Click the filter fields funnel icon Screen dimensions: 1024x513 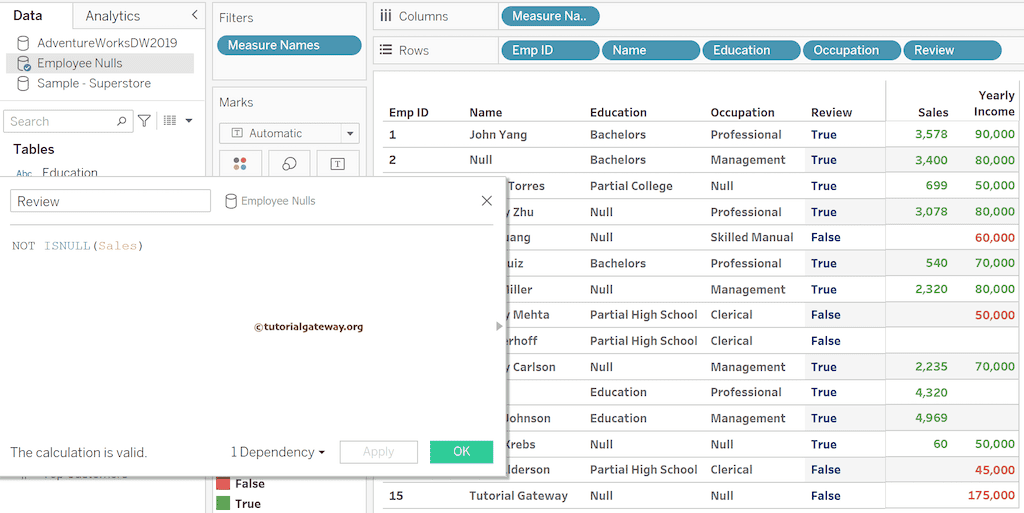tap(145, 121)
